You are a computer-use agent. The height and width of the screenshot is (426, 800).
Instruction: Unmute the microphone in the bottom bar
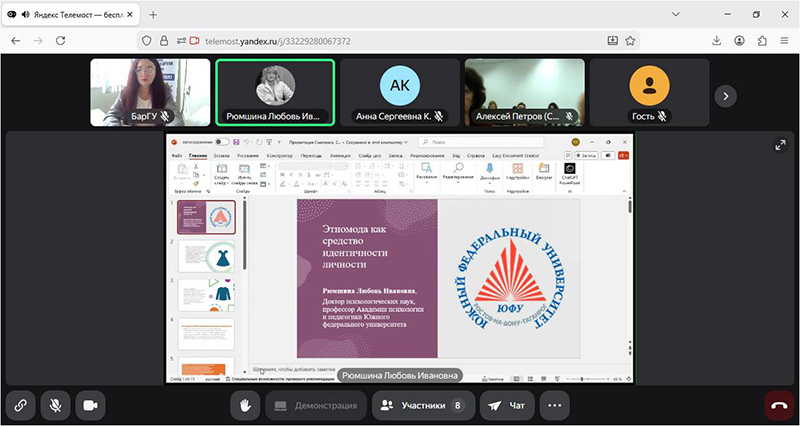pos(55,405)
